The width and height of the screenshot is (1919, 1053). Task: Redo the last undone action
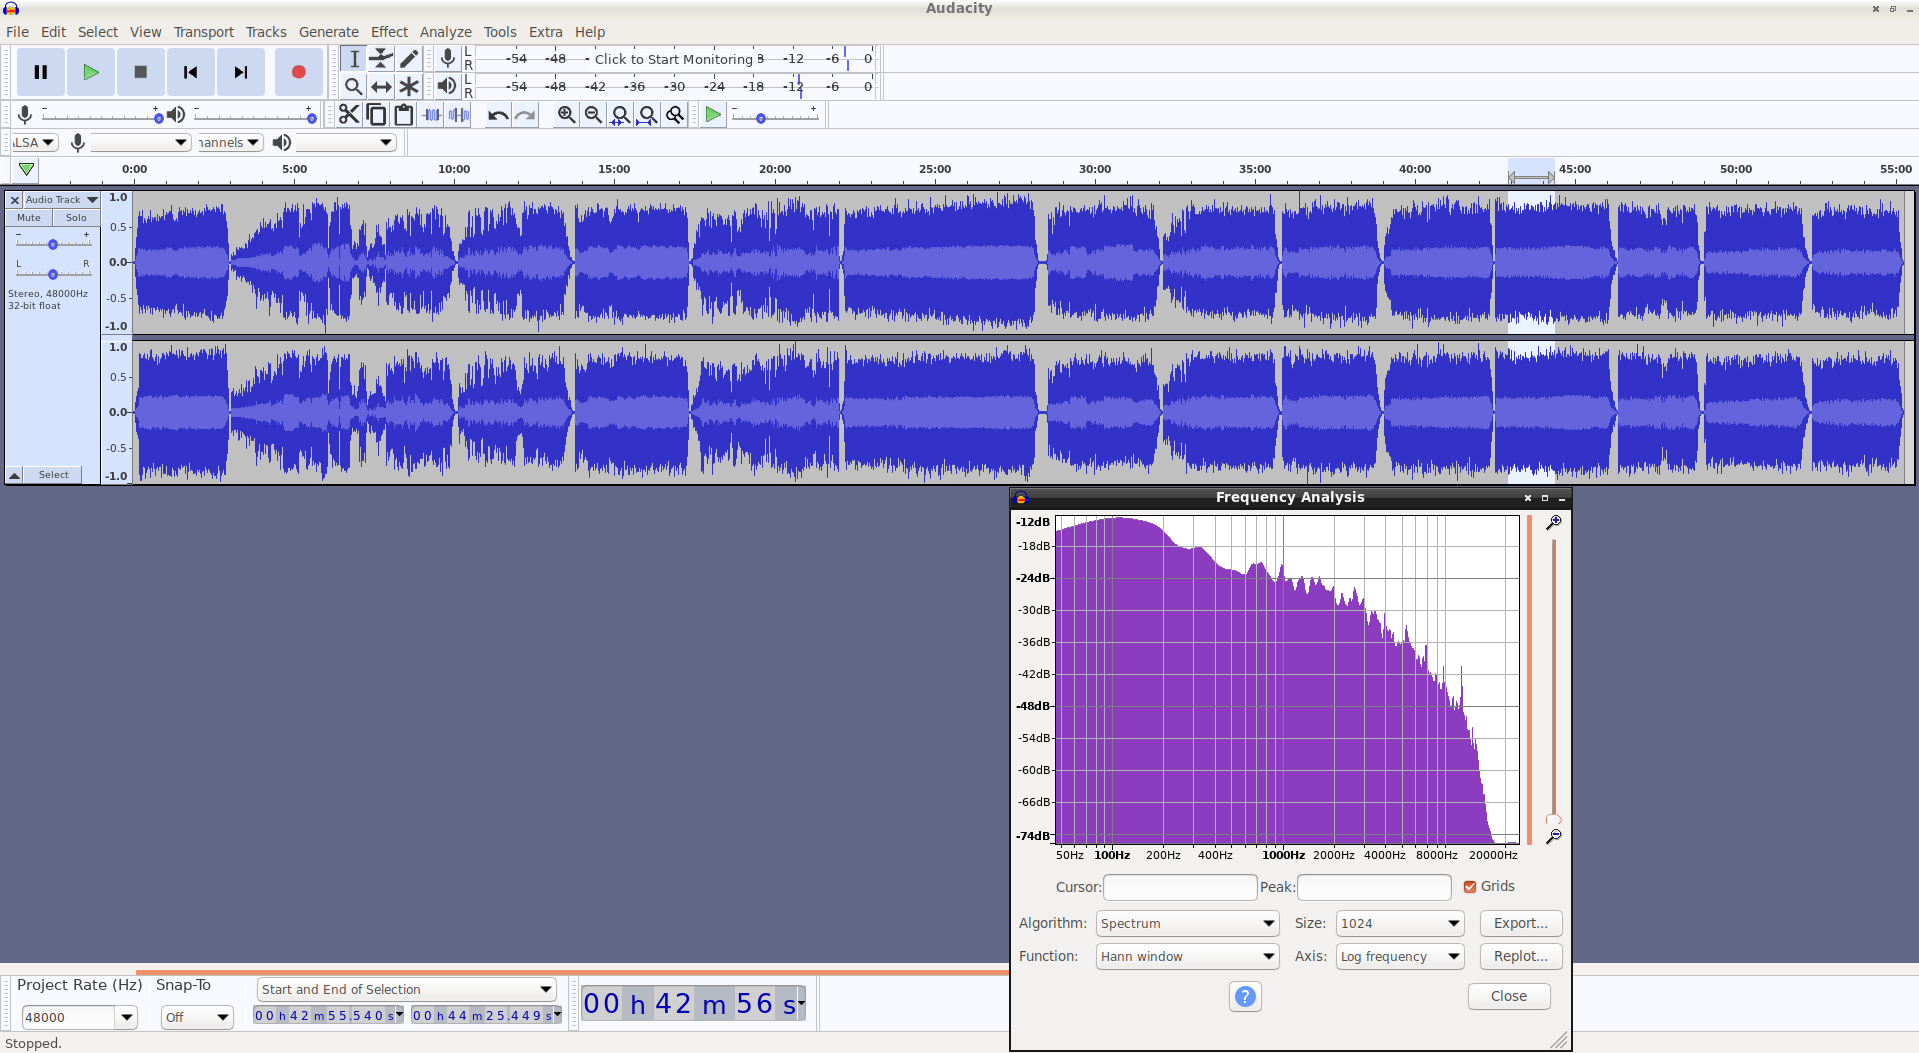(x=525, y=115)
